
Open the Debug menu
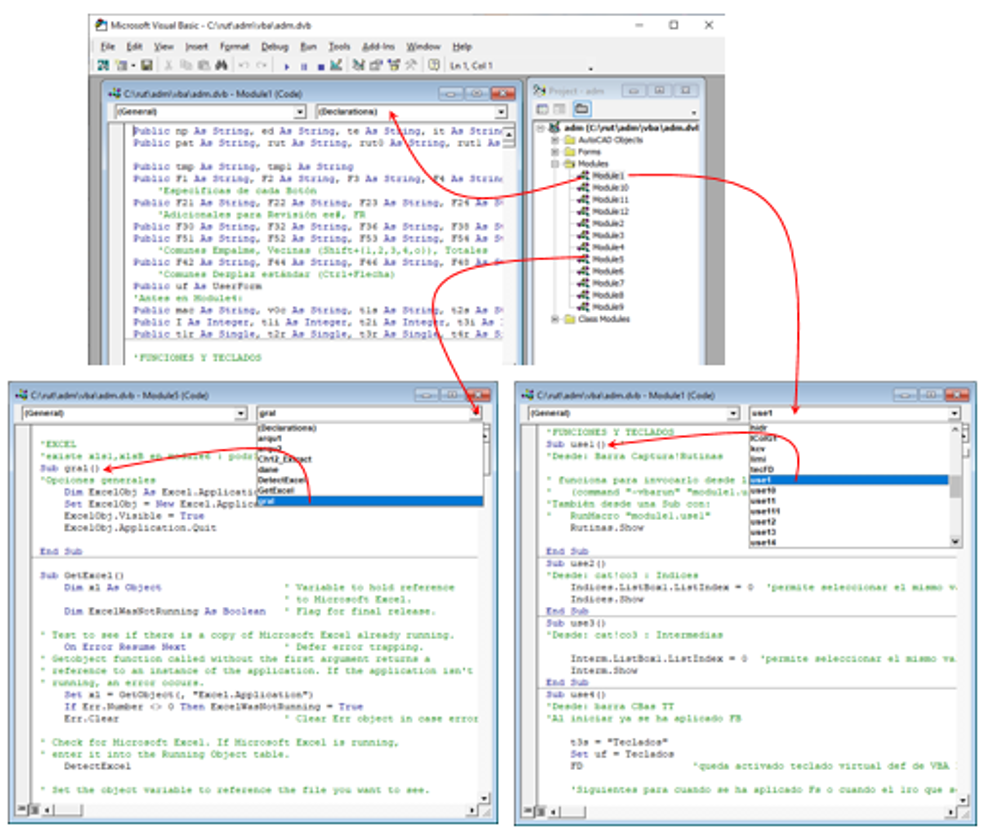pyautogui.click(x=274, y=46)
